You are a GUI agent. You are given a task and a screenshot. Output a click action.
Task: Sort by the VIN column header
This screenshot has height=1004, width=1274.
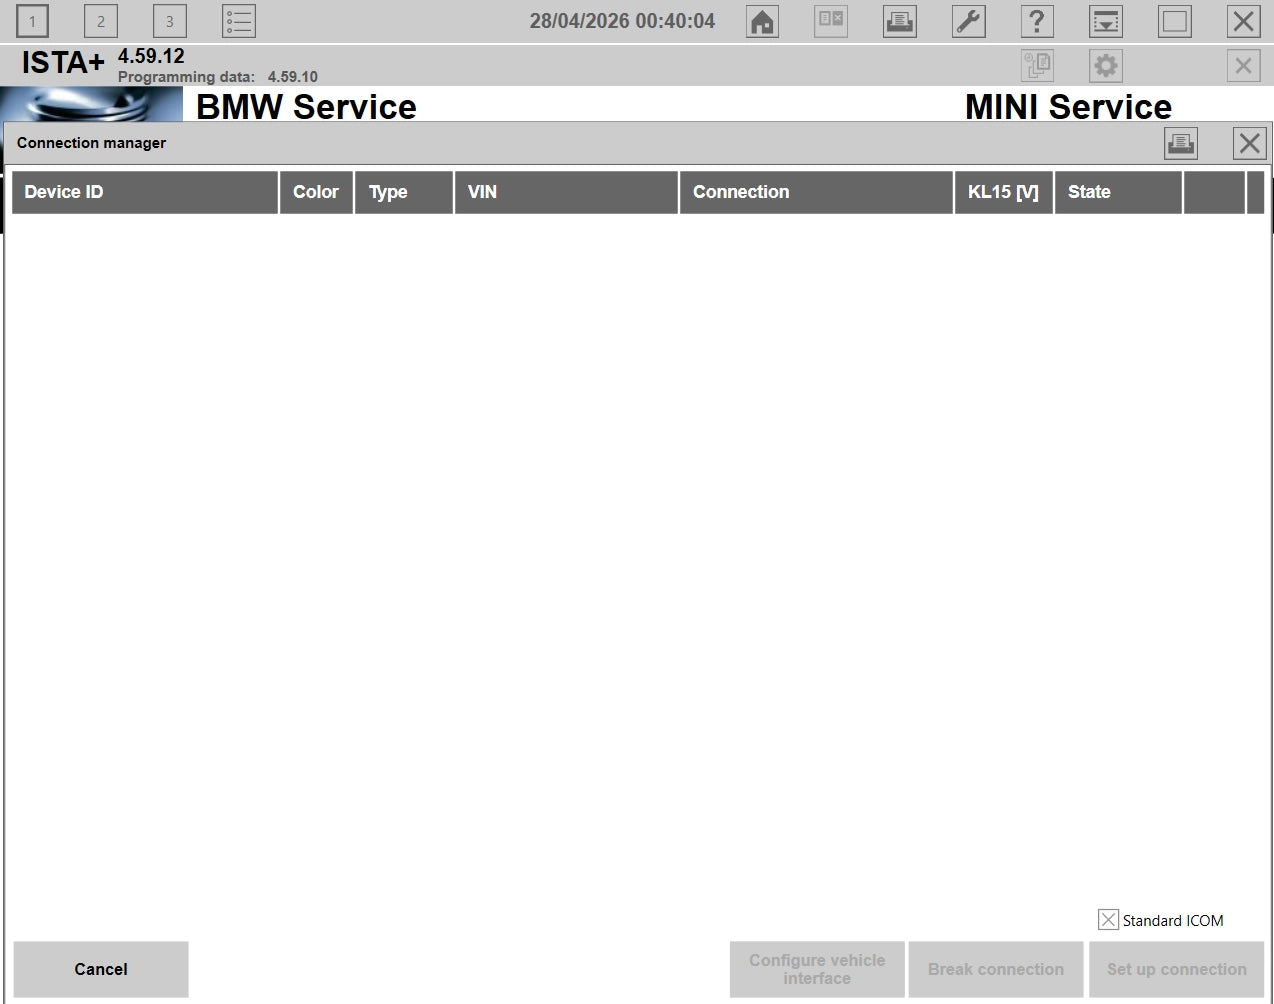tap(566, 192)
